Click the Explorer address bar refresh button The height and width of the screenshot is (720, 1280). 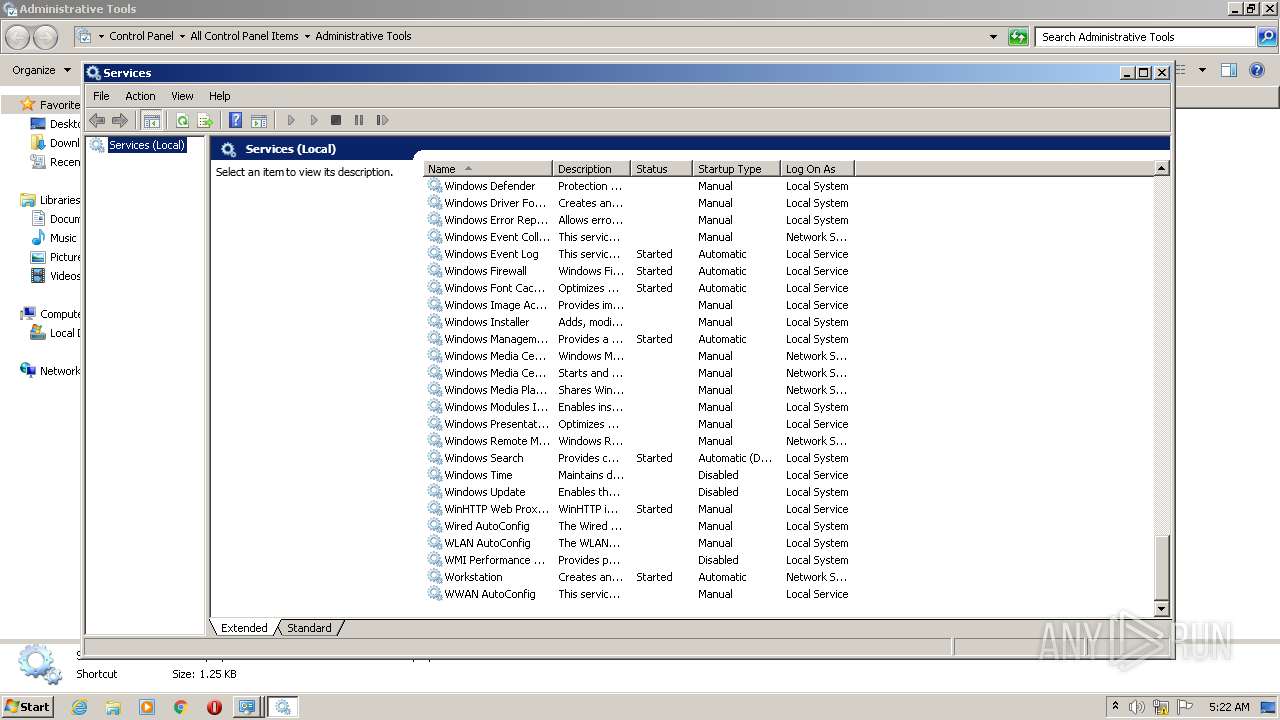(x=1018, y=37)
